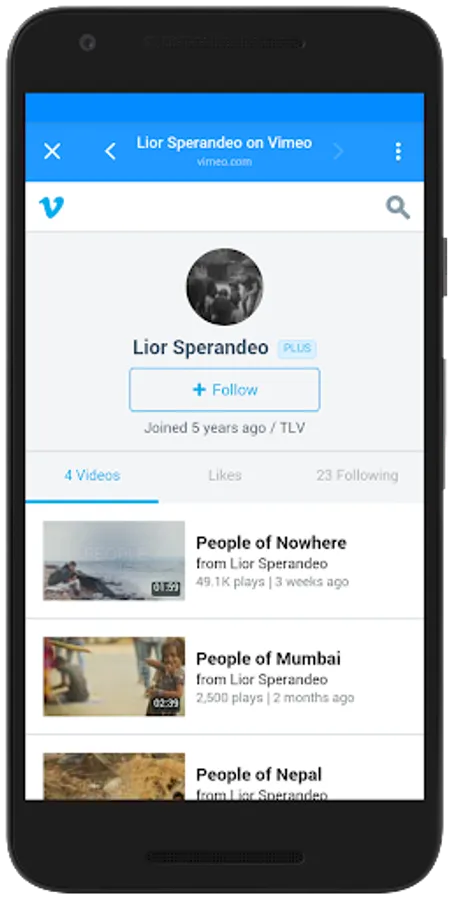Tap the Vimeo logo icon
454x900 pixels.
pos(51,207)
